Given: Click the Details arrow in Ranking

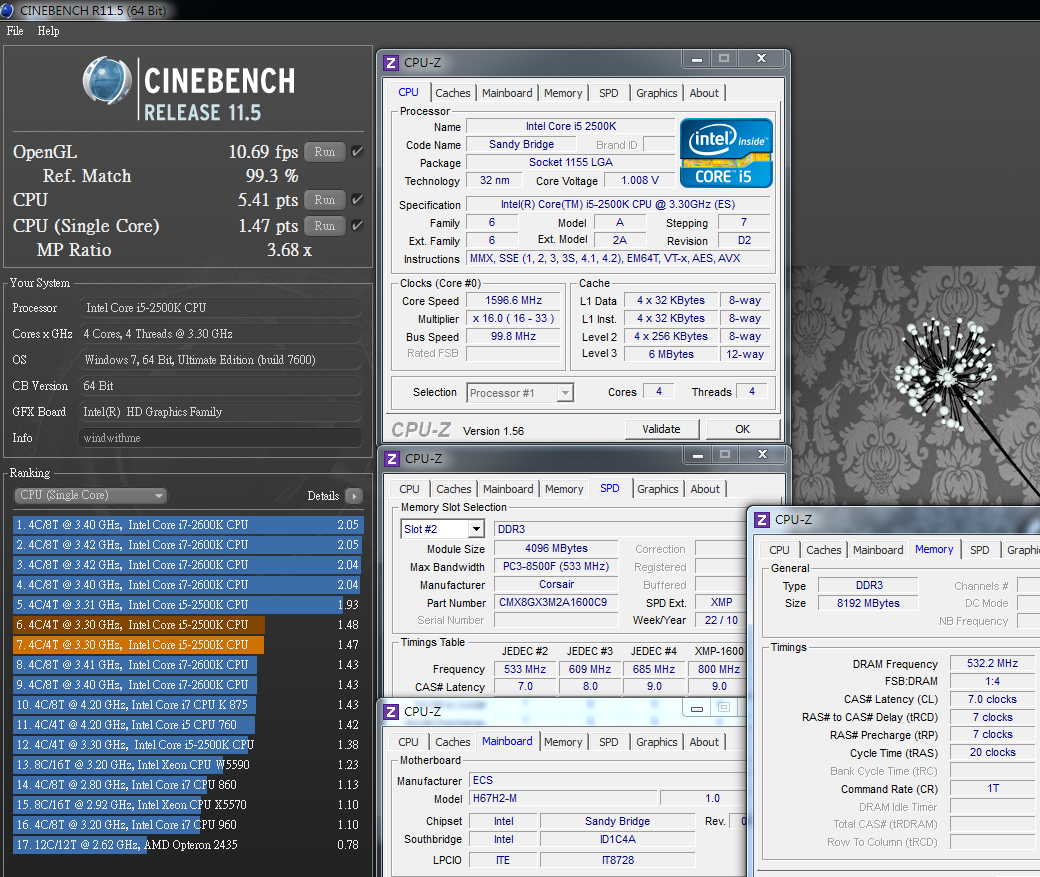Looking at the screenshot, I should (353, 496).
